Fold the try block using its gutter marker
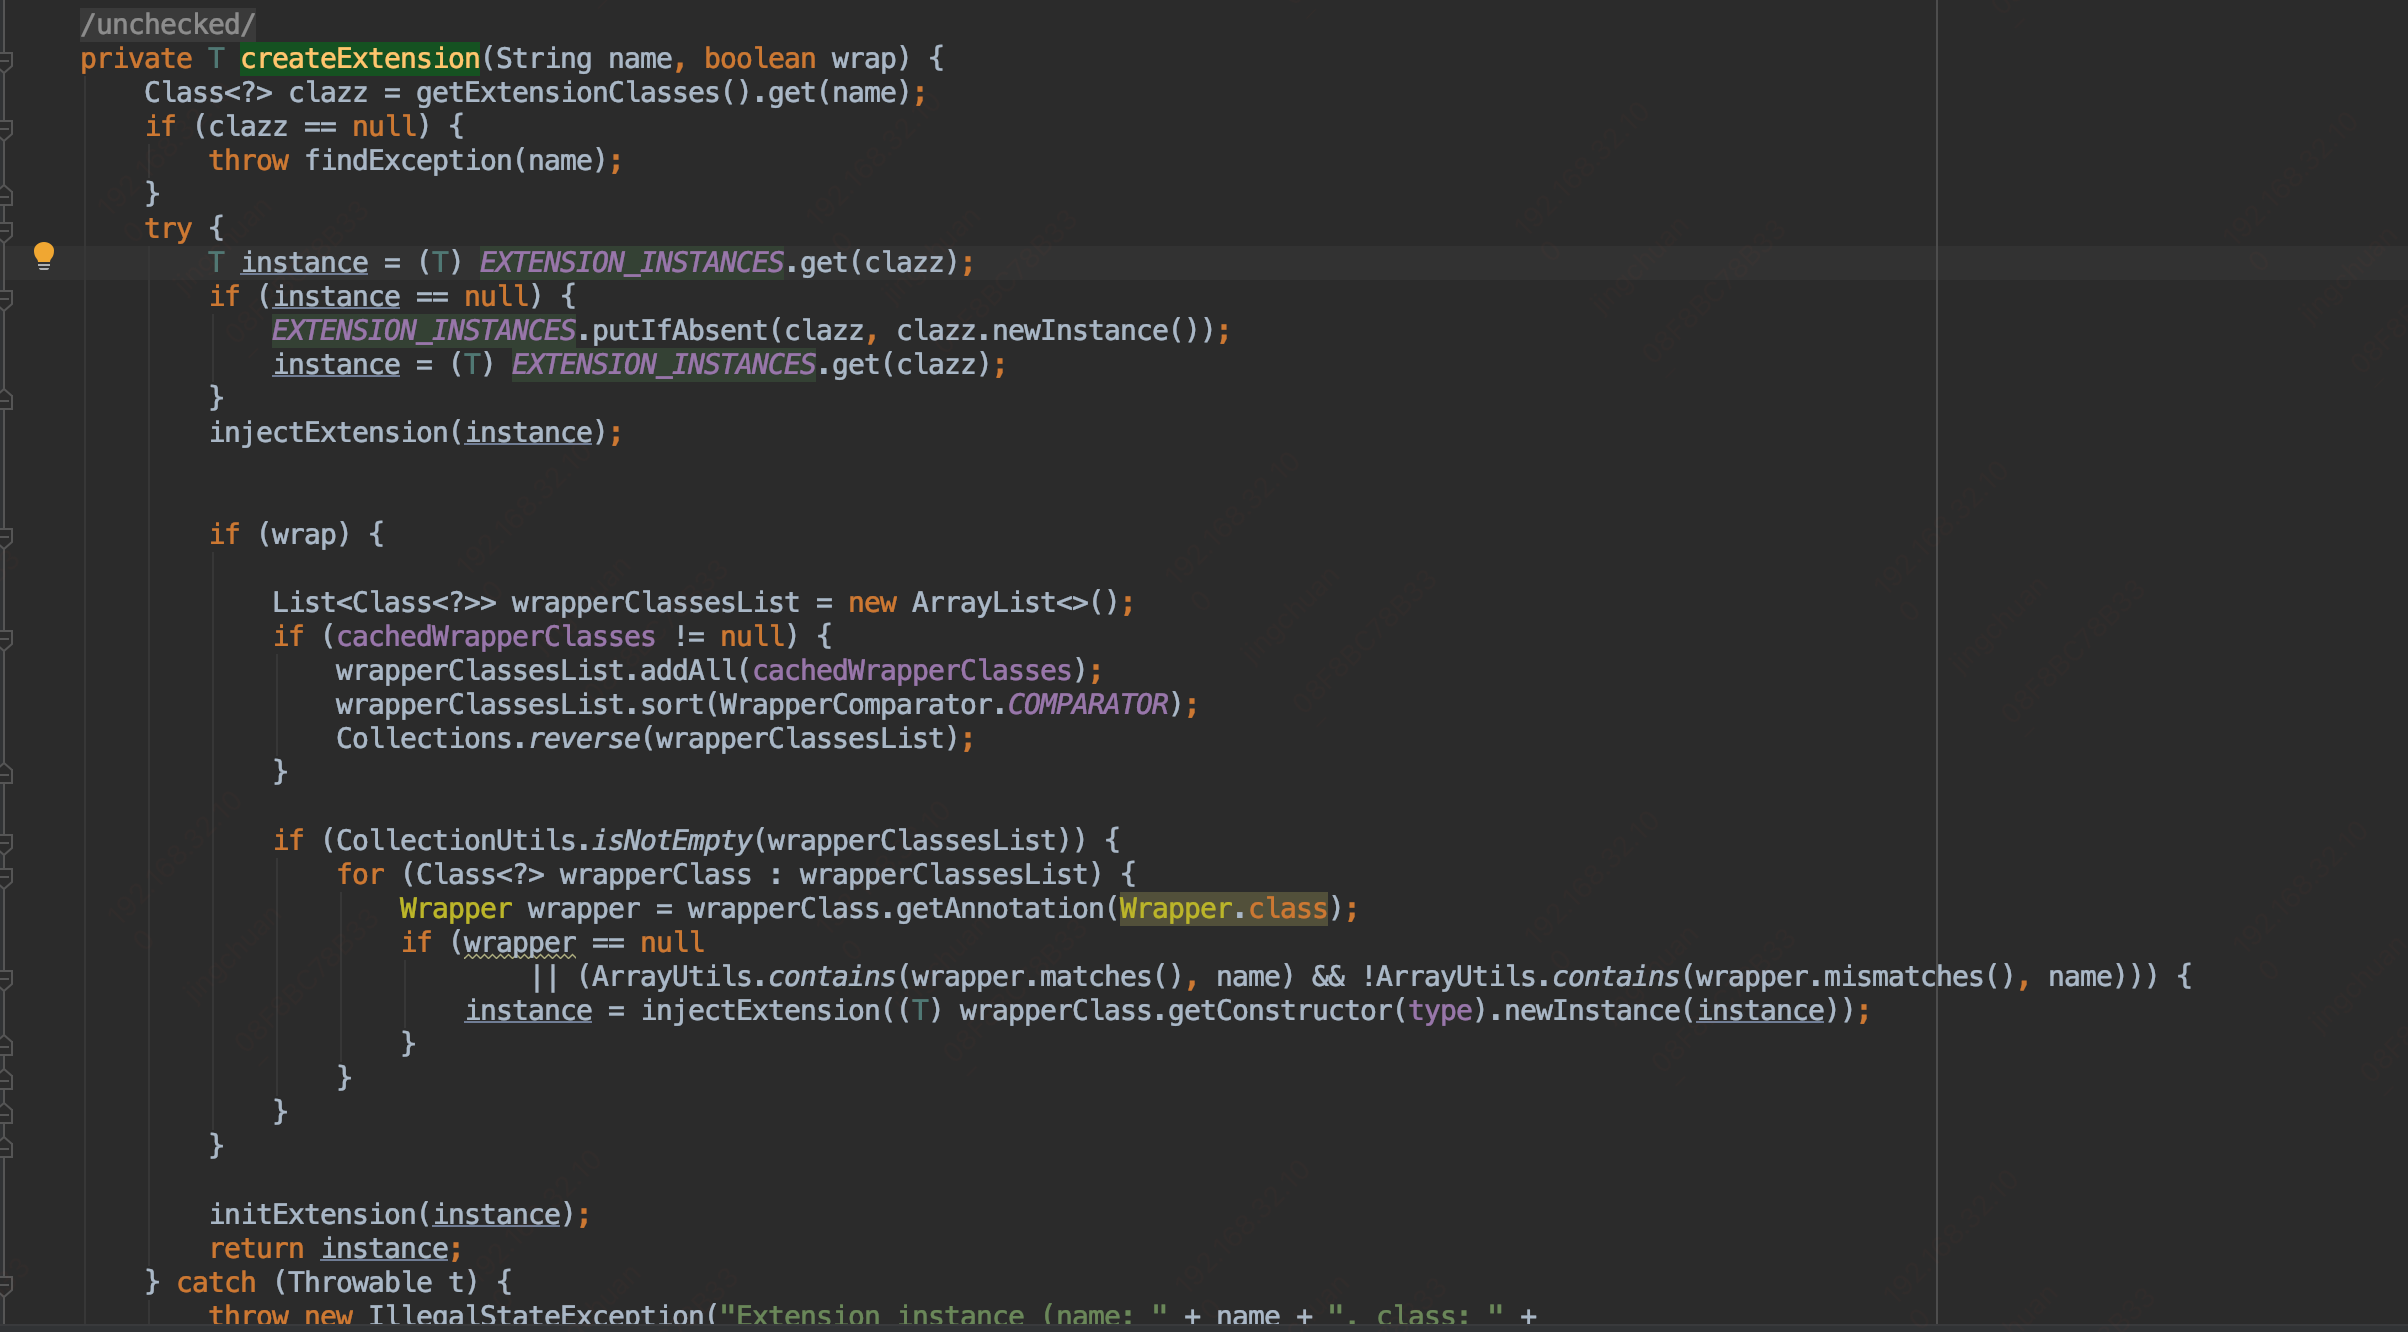This screenshot has width=2408, height=1332. (6, 230)
